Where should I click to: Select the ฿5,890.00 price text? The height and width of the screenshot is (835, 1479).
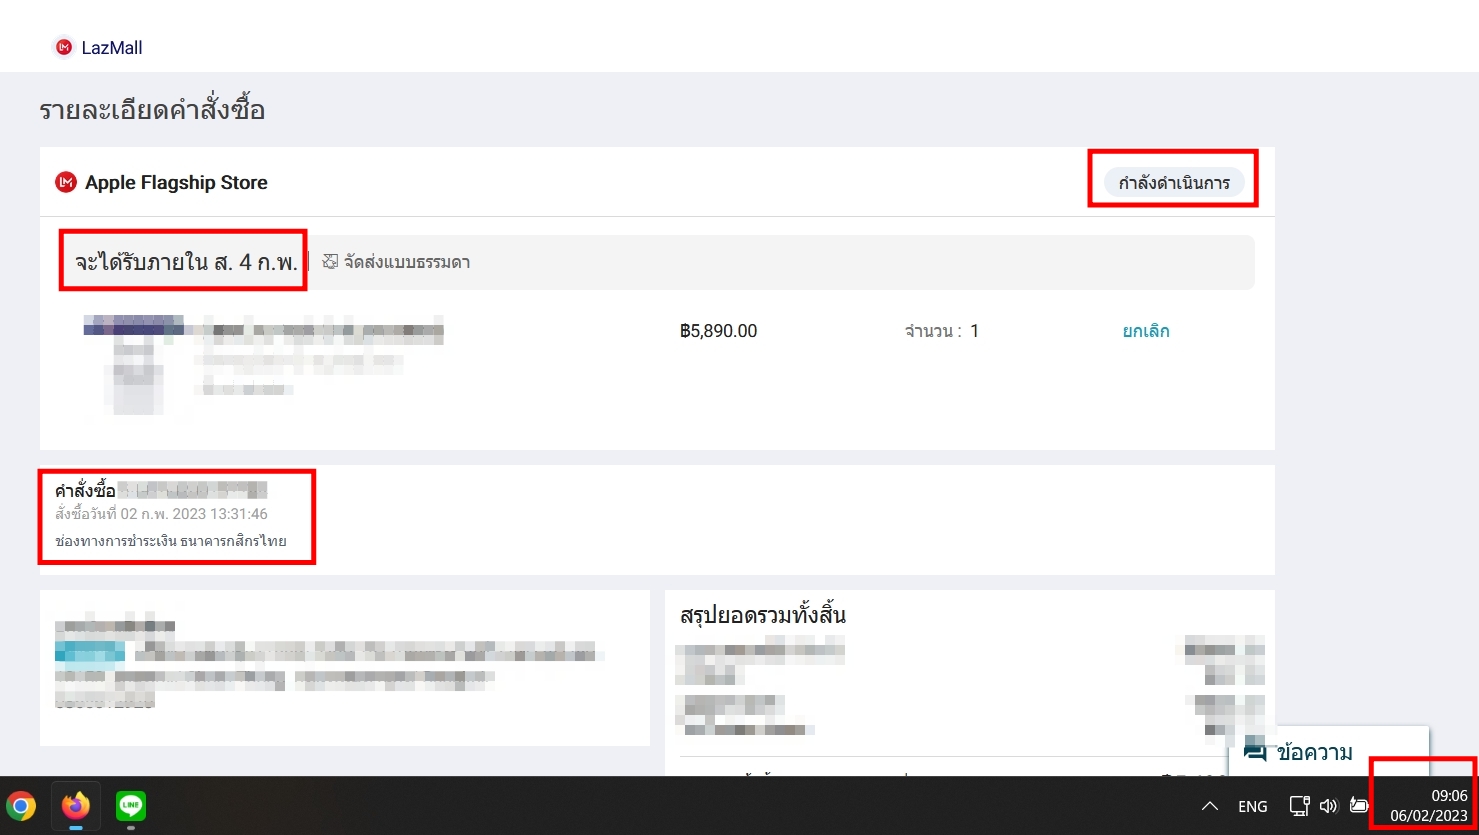tap(719, 331)
